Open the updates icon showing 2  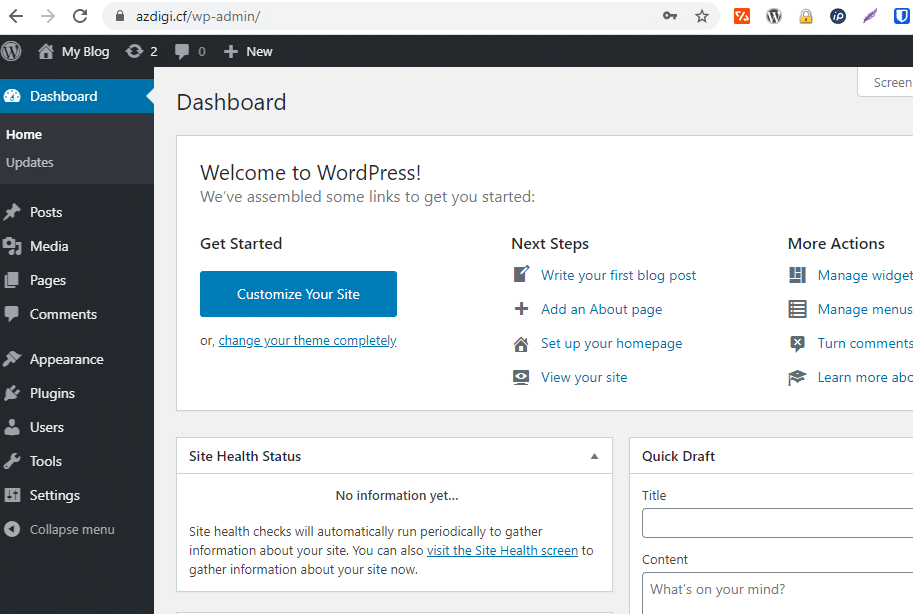pos(141,51)
